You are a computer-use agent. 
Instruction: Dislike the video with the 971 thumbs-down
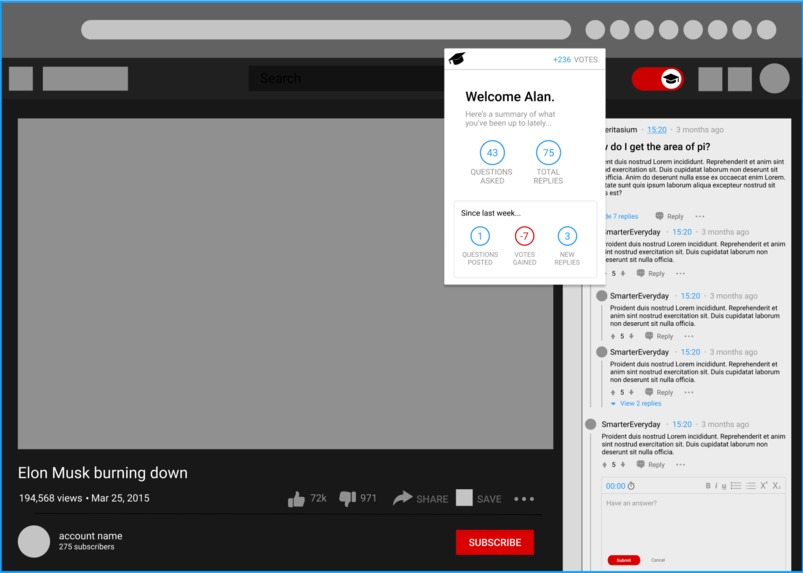click(x=347, y=499)
